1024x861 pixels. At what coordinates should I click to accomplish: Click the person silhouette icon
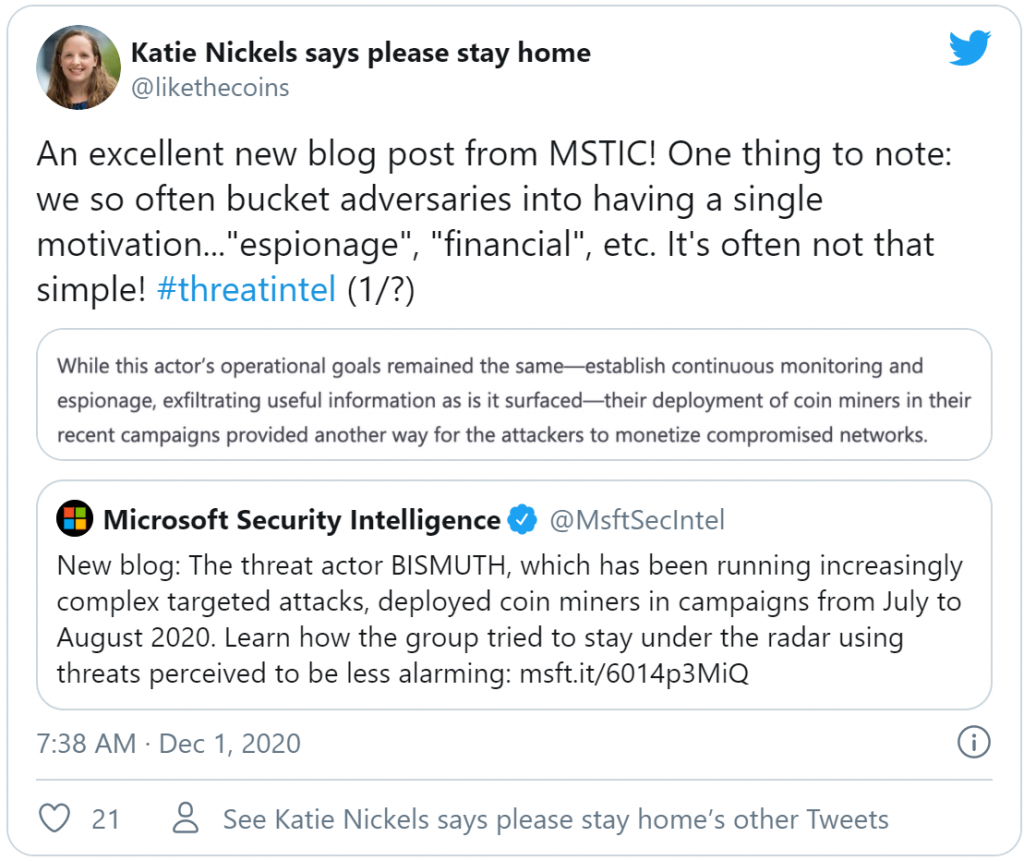(186, 819)
